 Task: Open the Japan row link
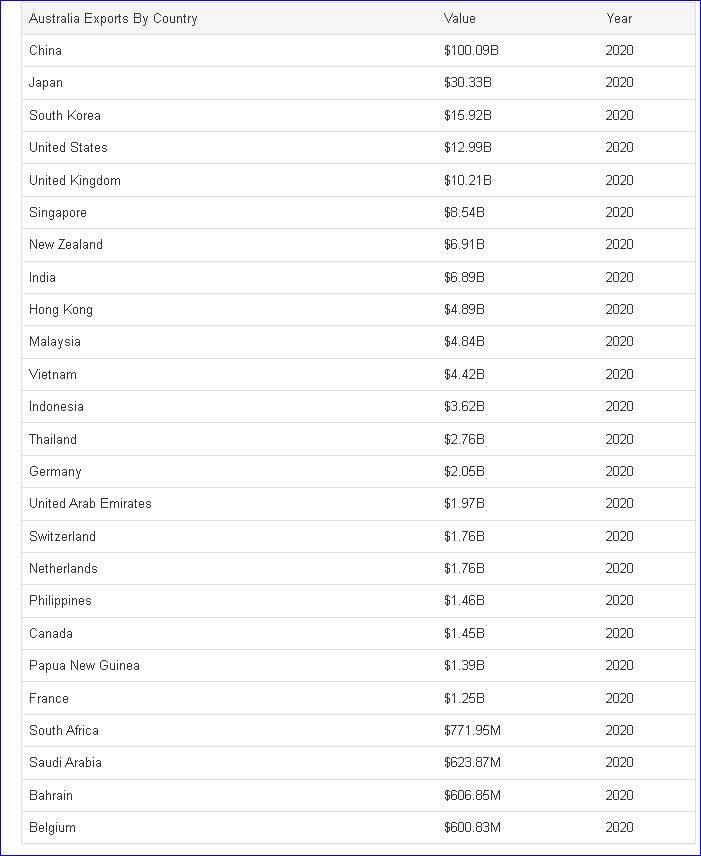click(46, 83)
